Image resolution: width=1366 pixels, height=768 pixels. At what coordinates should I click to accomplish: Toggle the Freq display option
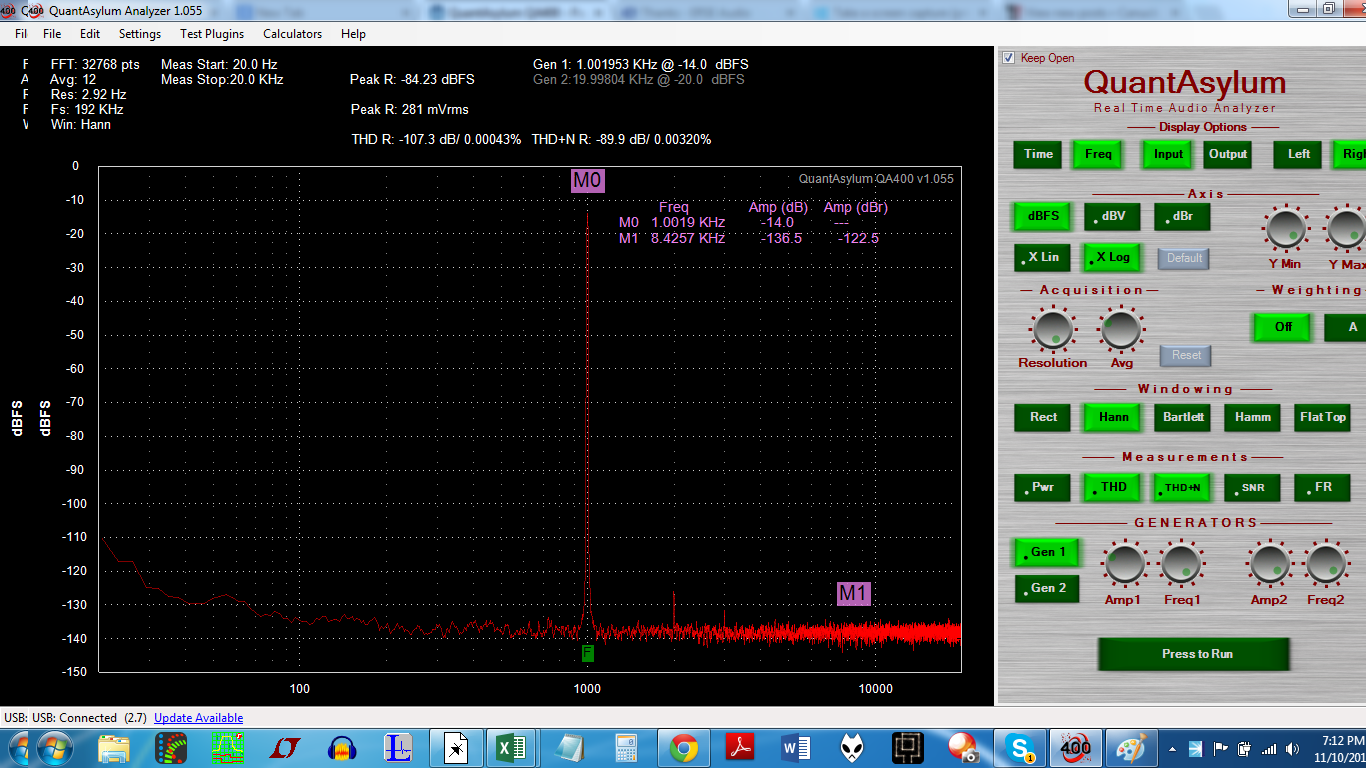coord(1098,154)
